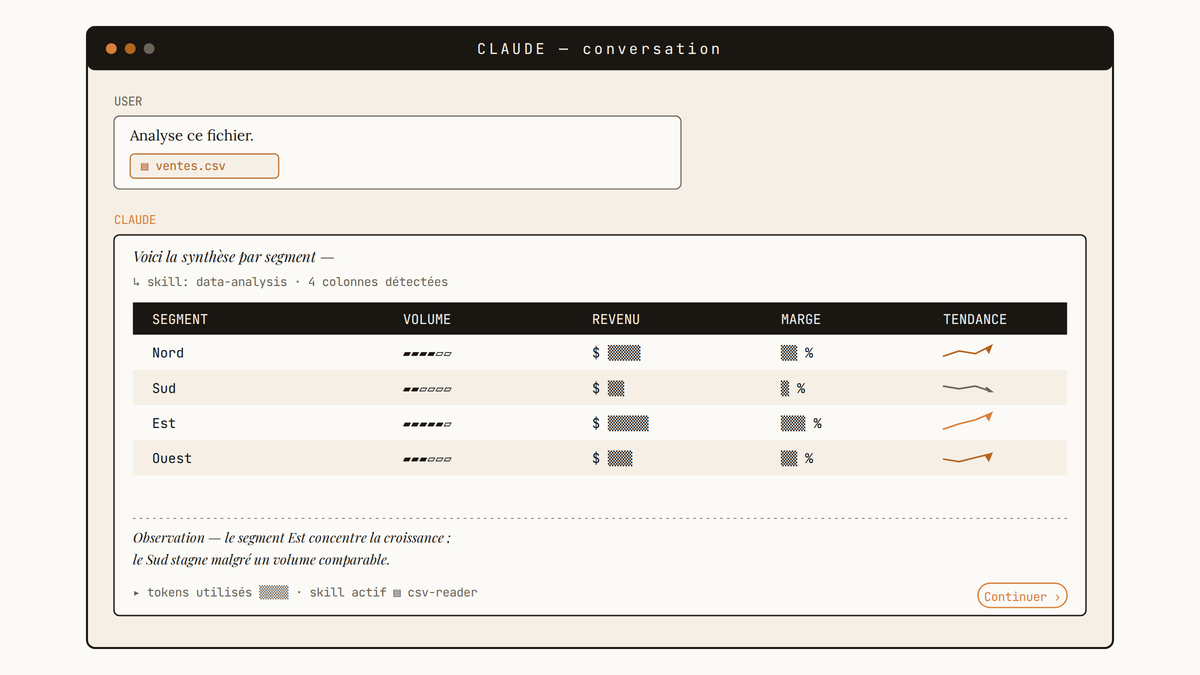Select the Nord segment row label
The height and width of the screenshot is (675, 1200).
pos(168,353)
